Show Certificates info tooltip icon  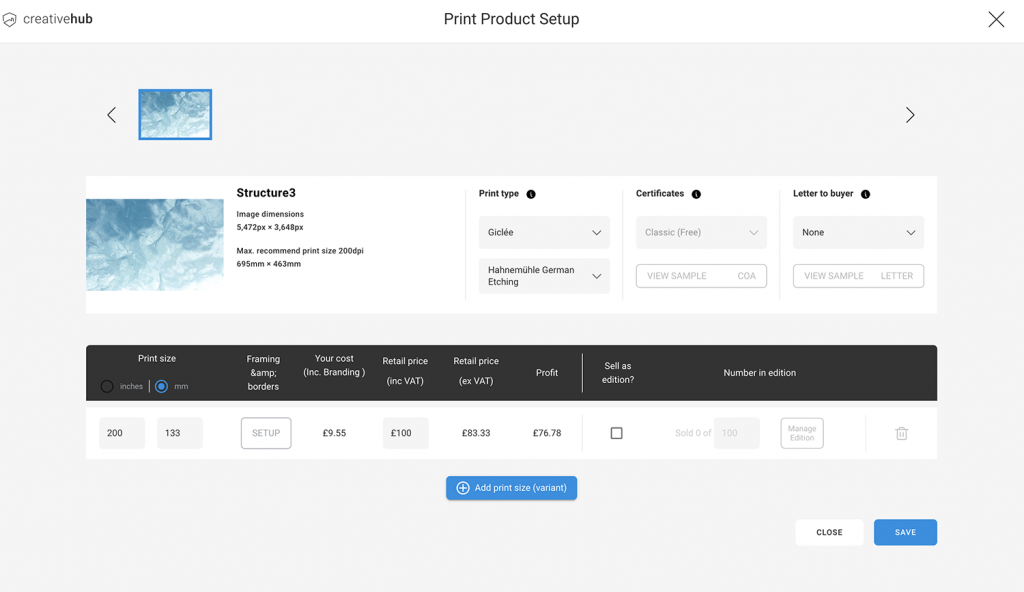coord(696,194)
